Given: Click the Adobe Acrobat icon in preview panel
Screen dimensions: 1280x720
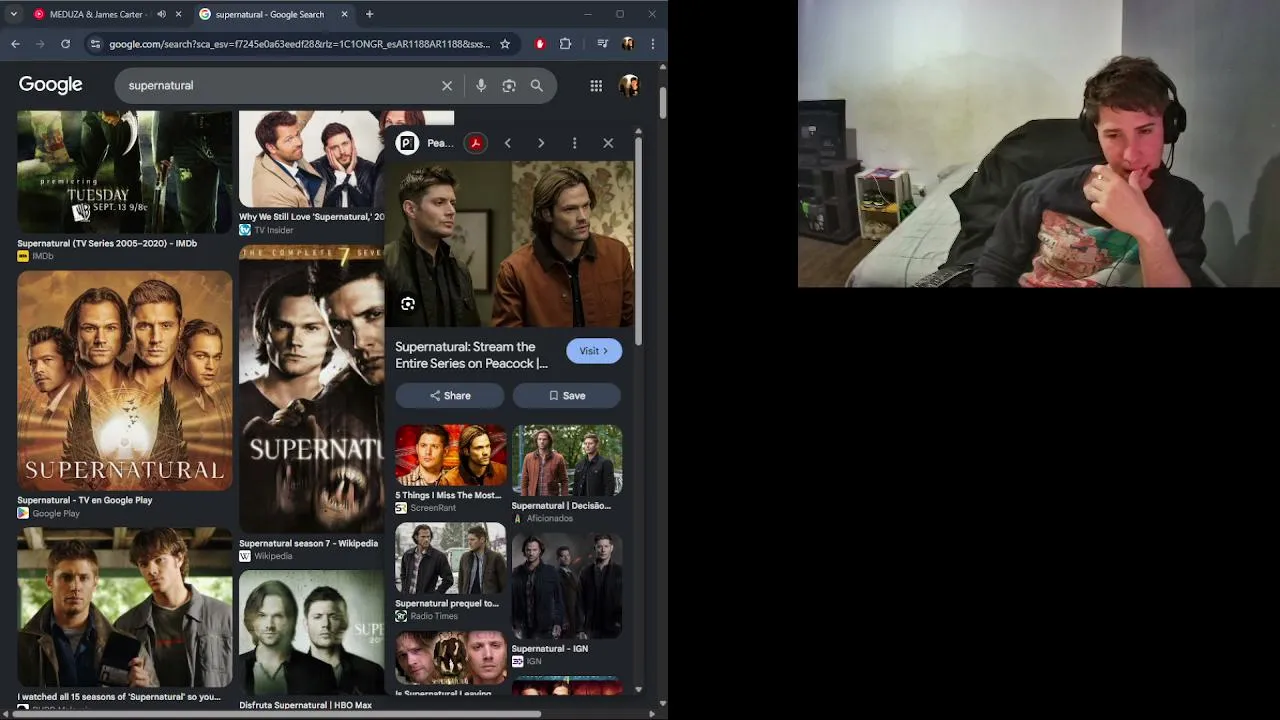Looking at the screenshot, I should click(x=476, y=143).
